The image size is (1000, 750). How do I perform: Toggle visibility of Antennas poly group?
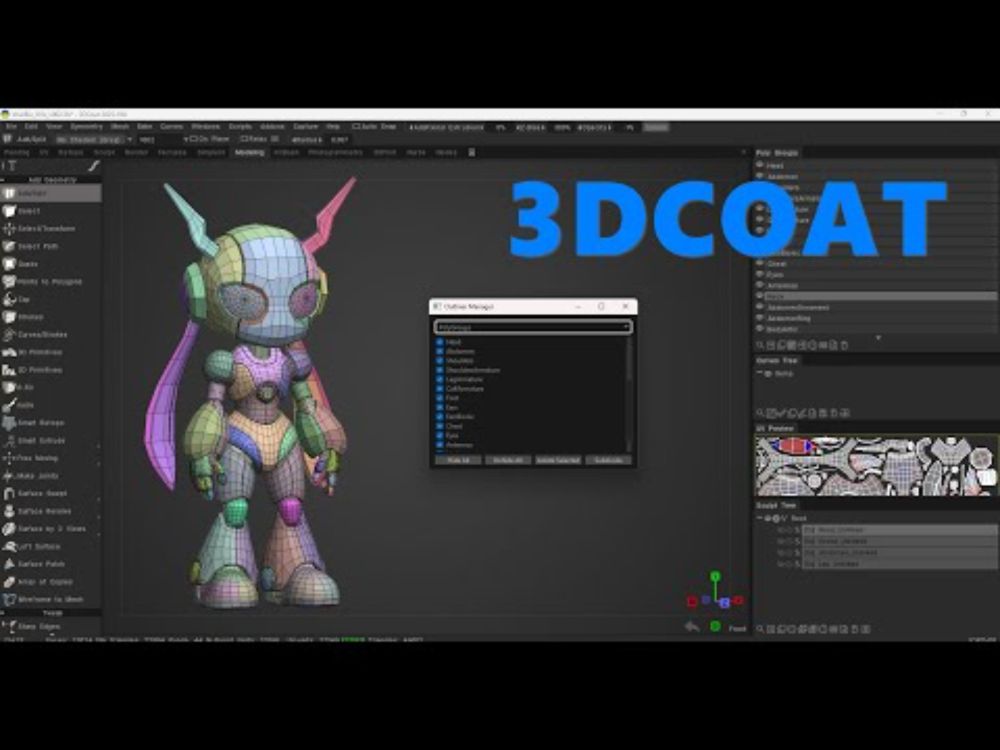pos(760,285)
